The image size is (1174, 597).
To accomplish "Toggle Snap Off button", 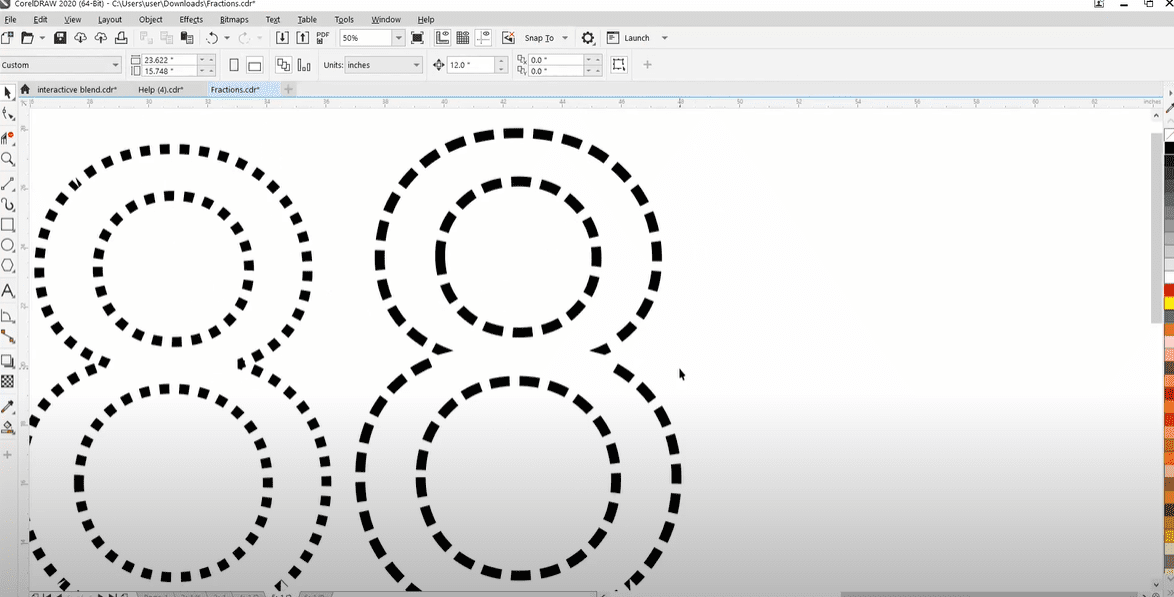I will click(508, 37).
